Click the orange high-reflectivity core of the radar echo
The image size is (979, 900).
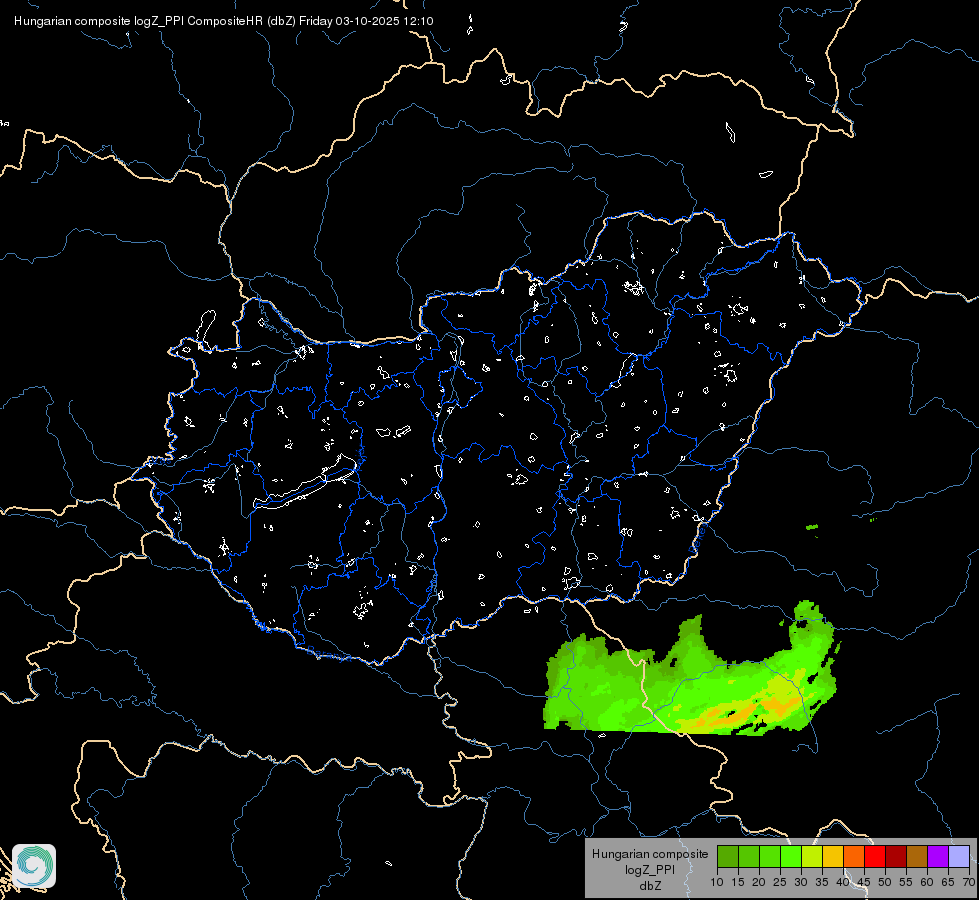click(x=743, y=713)
